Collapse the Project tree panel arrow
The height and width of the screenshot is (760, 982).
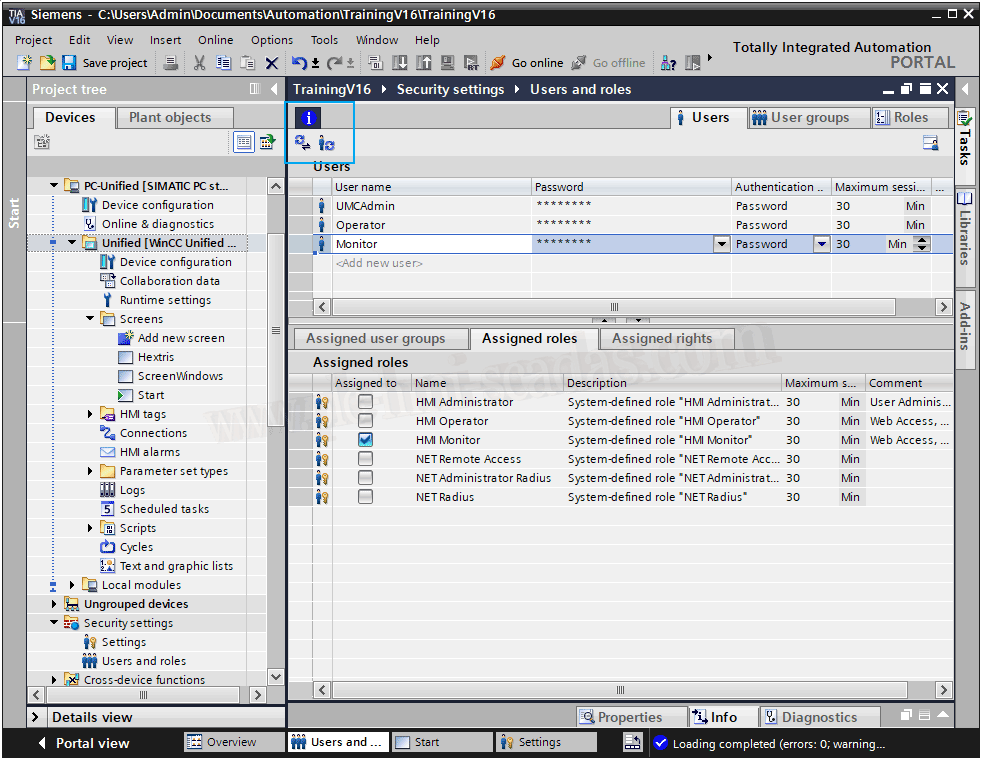(x=272, y=89)
